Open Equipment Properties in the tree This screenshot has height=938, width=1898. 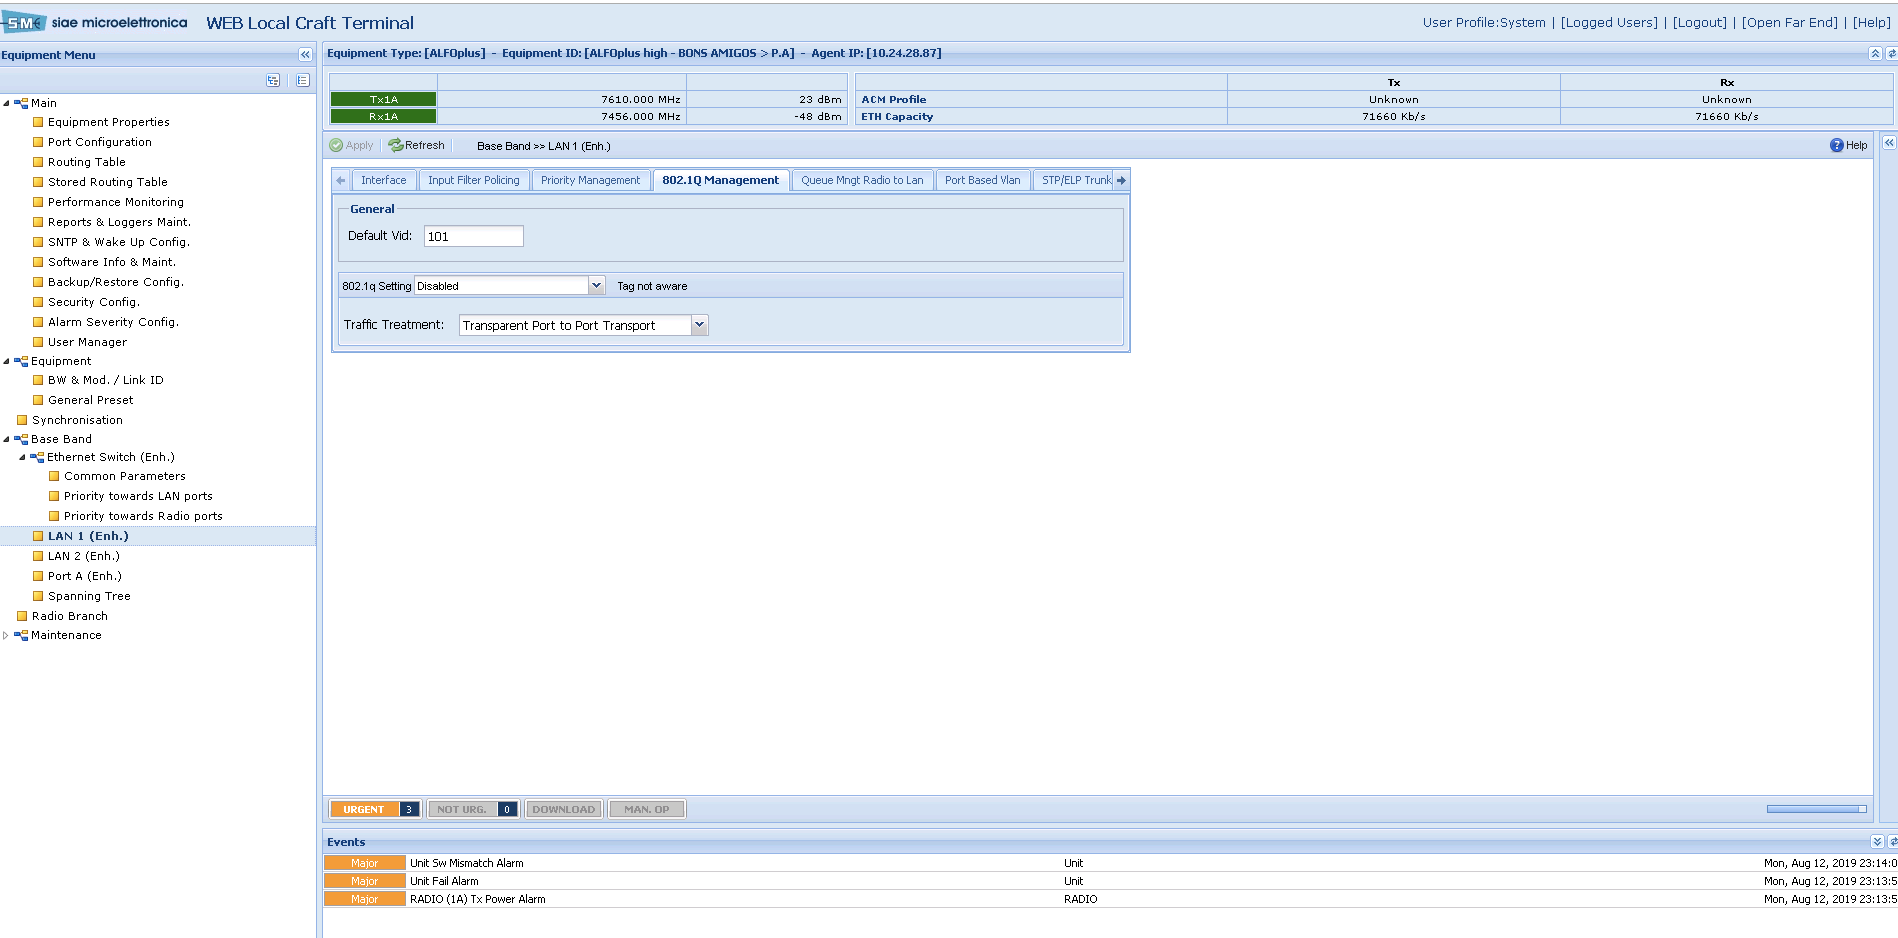109,122
